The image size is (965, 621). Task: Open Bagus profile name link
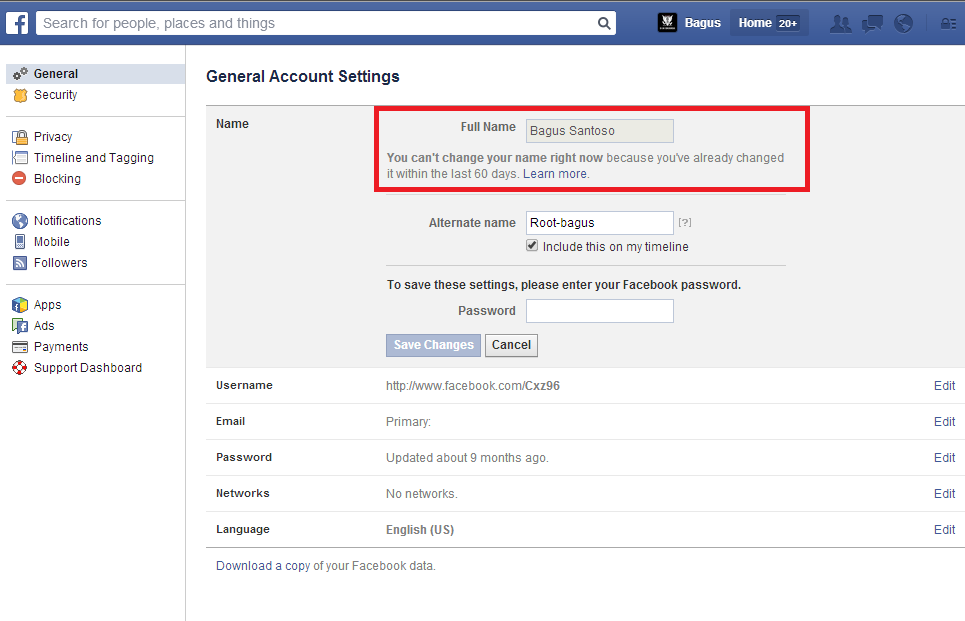pyautogui.click(x=702, y=23)
